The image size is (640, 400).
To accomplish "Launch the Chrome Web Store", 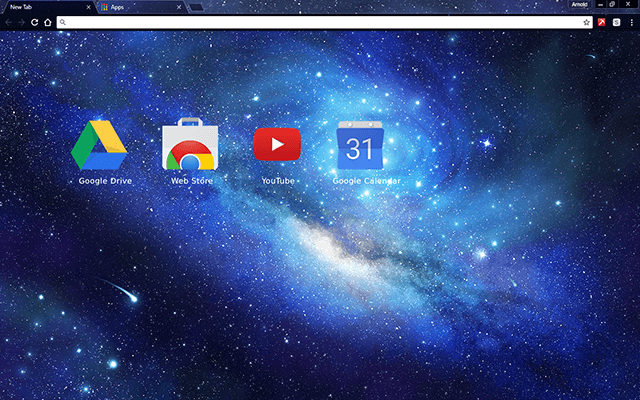I will tap(191, 146).
